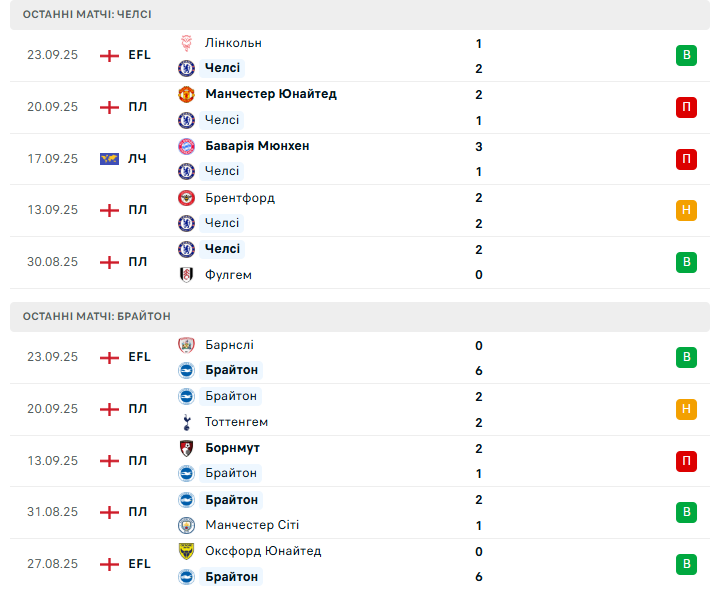Click the Barnsley club crest icon

click(x=186, y=345)
